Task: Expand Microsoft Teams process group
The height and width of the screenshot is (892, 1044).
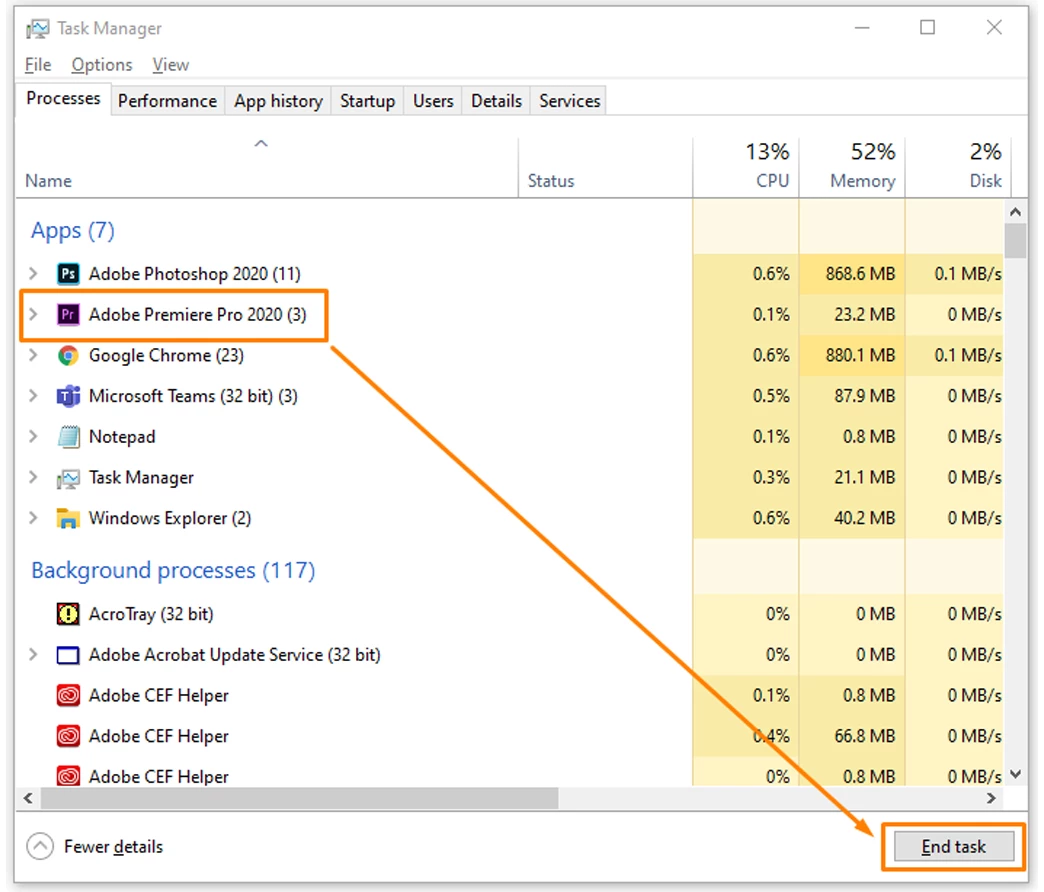Action: click(x=33, y=396)
